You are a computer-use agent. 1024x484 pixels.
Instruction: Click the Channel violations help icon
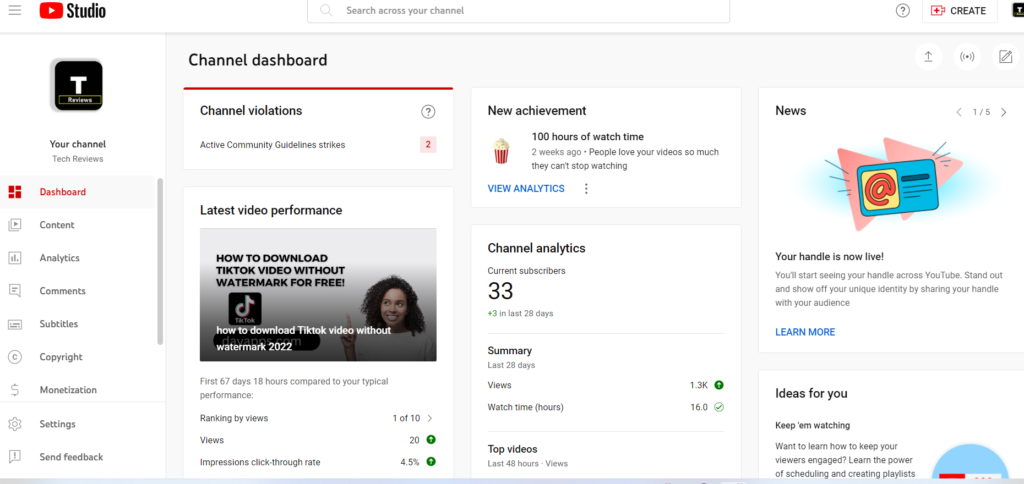click(x=428, y=112)
